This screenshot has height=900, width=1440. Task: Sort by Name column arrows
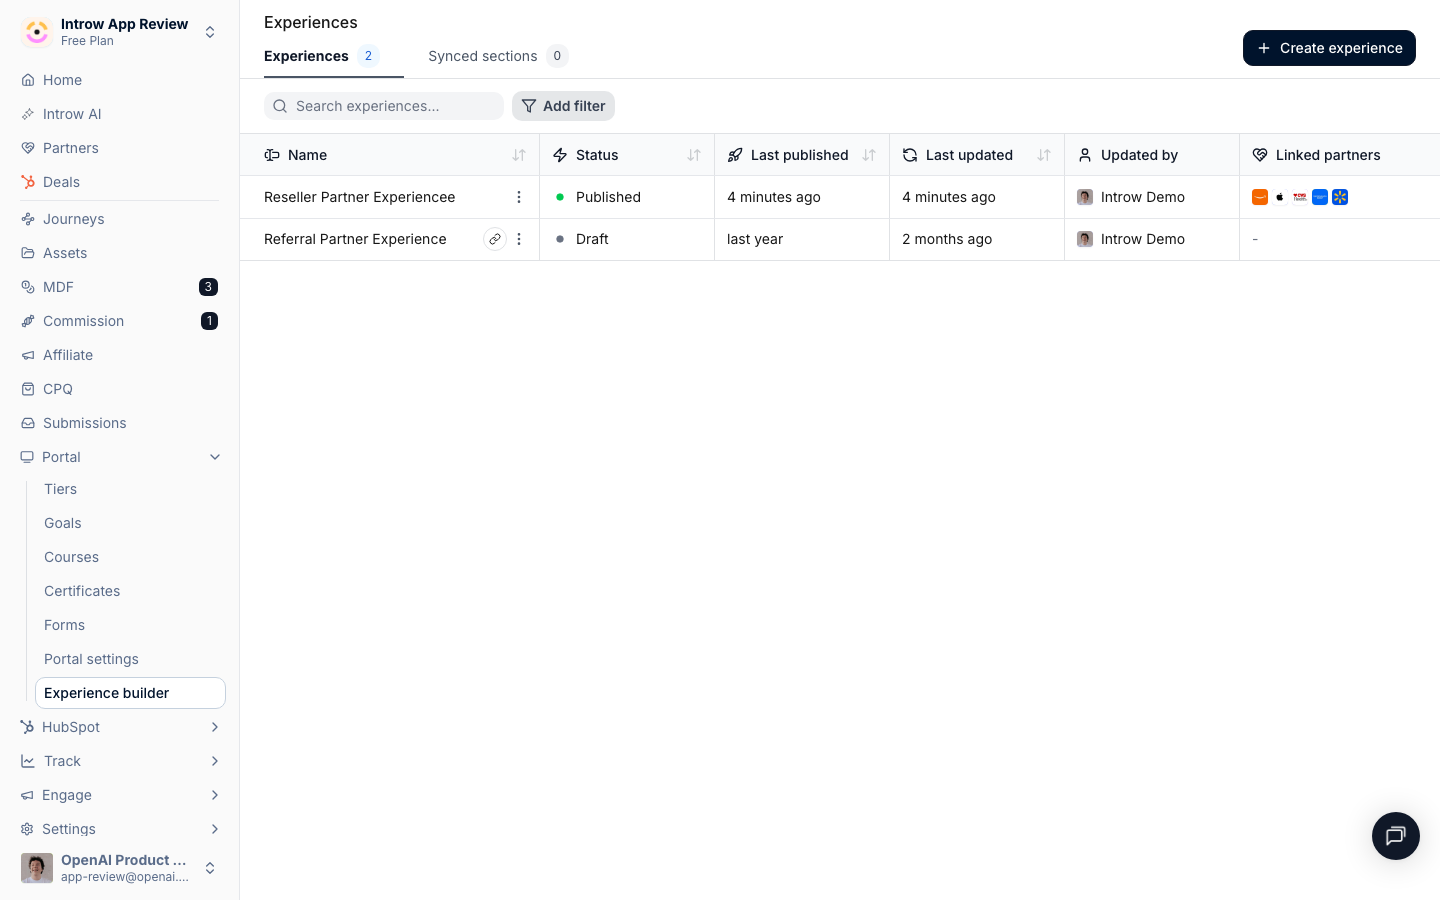tap(518, 155)
